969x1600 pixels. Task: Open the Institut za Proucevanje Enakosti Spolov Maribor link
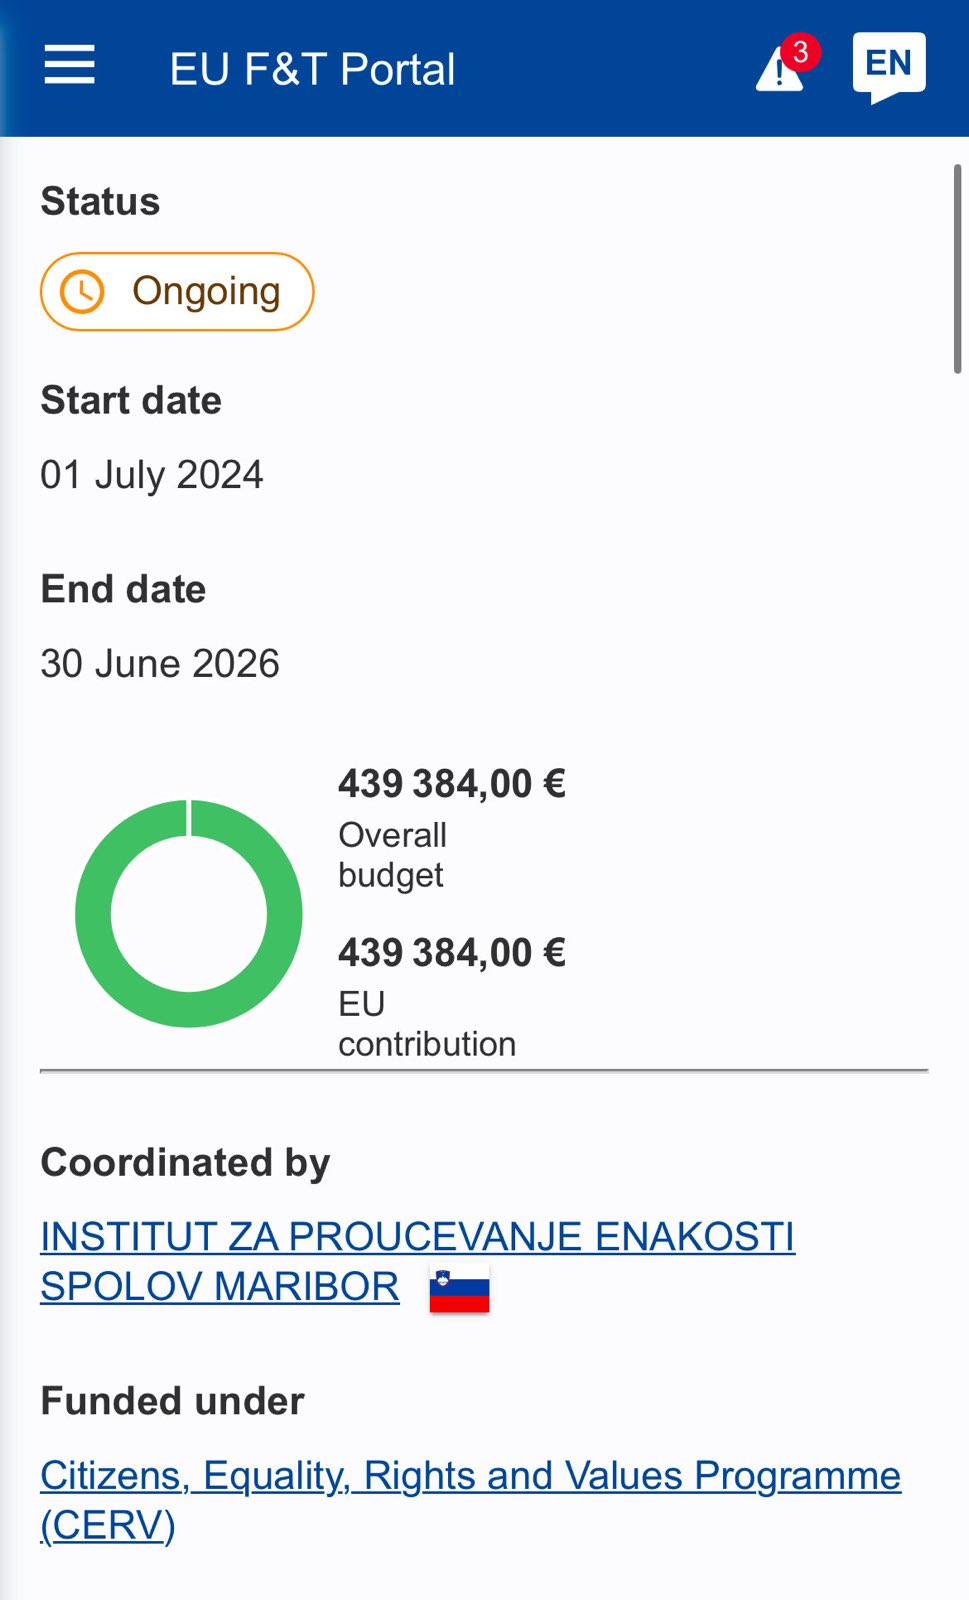(x=417, y=1238)
